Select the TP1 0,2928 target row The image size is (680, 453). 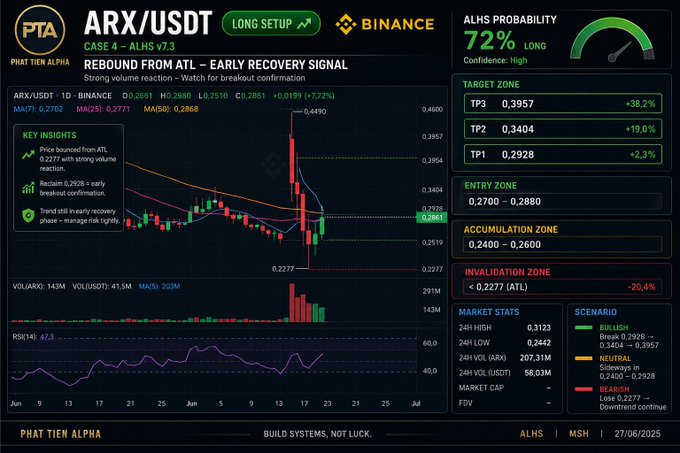click(x=563, y=154)
